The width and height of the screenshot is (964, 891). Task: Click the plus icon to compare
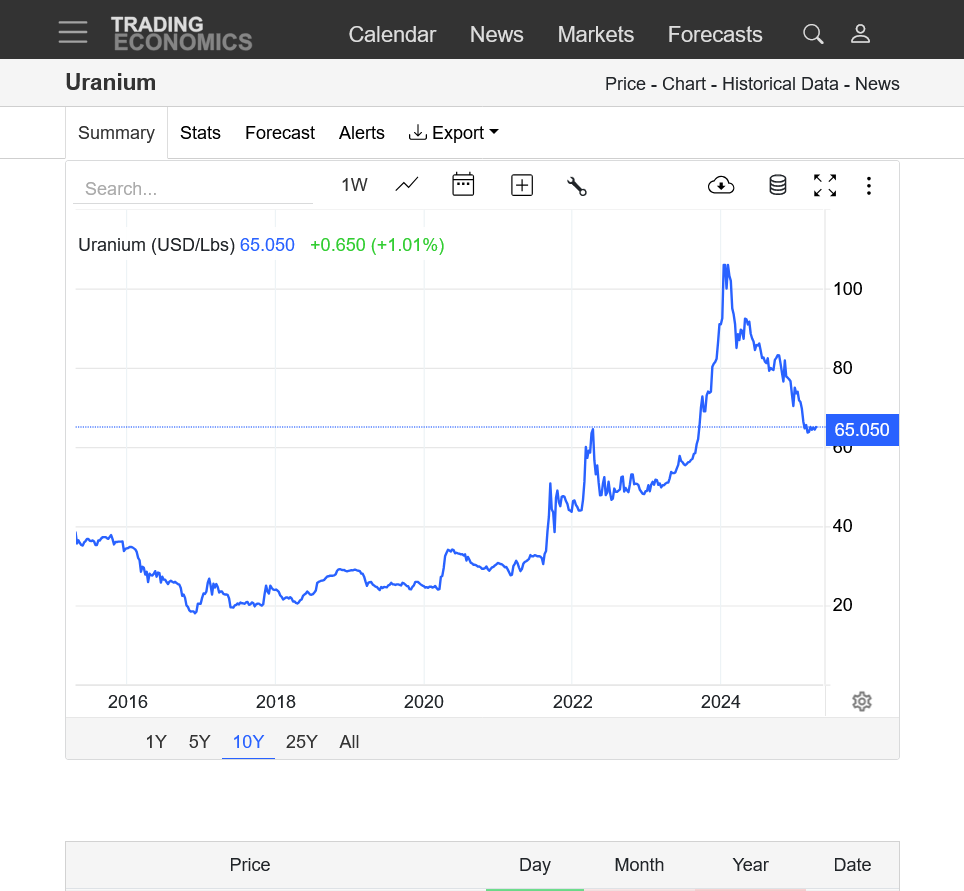[522, 185]
